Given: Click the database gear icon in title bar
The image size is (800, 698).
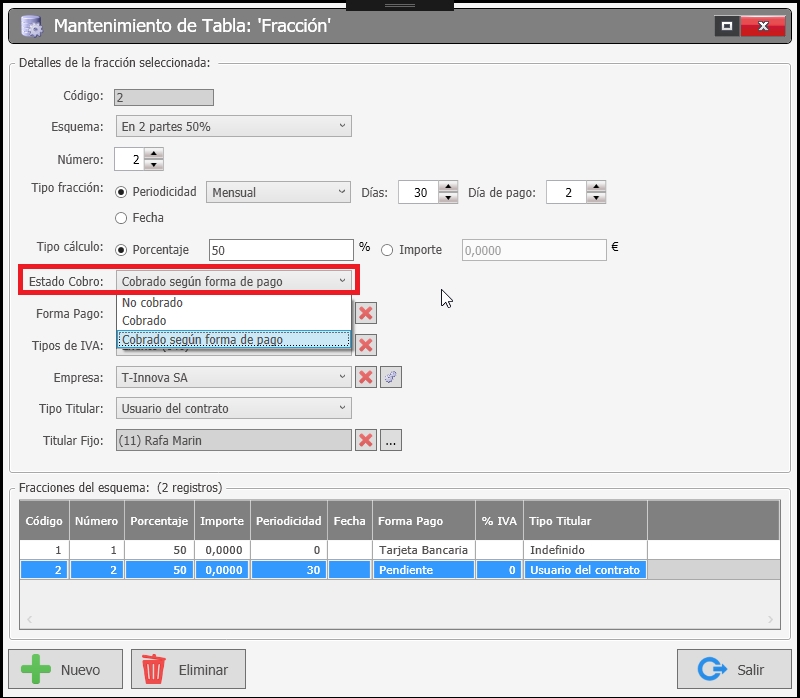Looking at the screenshot, I should [32, 26].
